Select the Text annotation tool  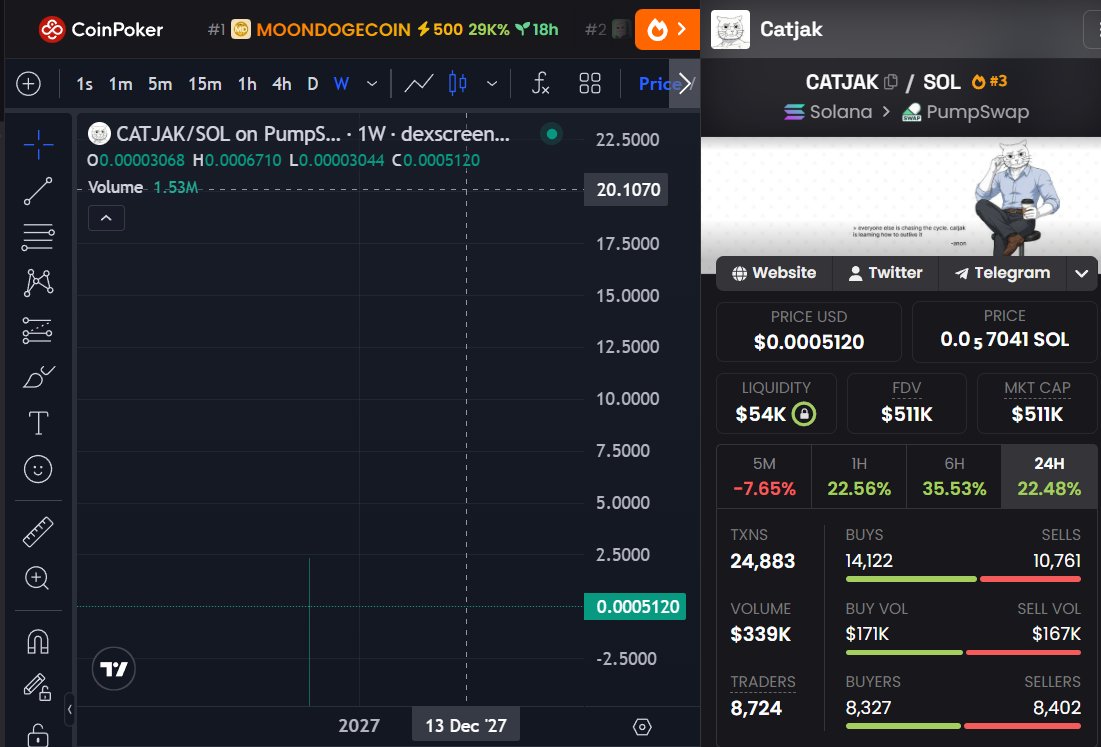pyautogui.click(x=38, y=423)
